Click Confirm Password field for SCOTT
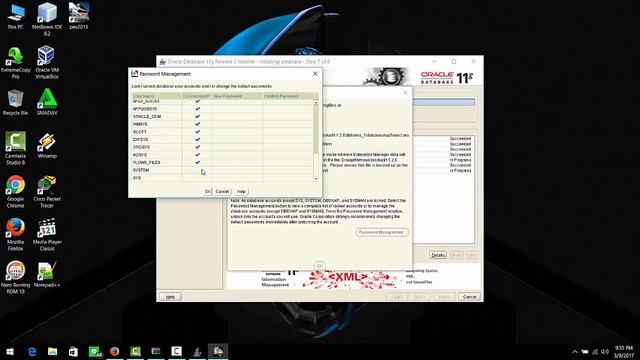This screenshot has width=640, height=360. (288, 132)
